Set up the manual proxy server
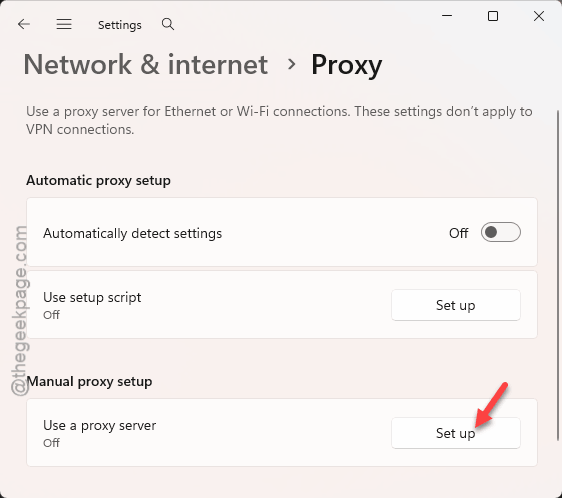 456,433
